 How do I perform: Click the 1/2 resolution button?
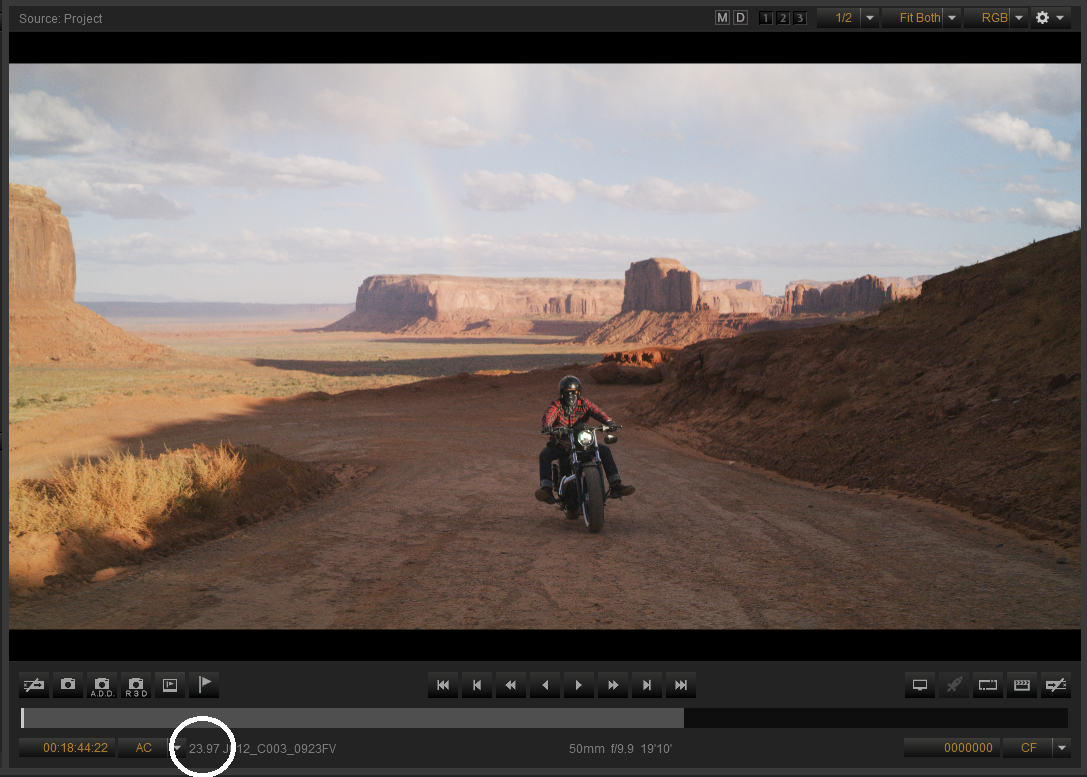840,18
